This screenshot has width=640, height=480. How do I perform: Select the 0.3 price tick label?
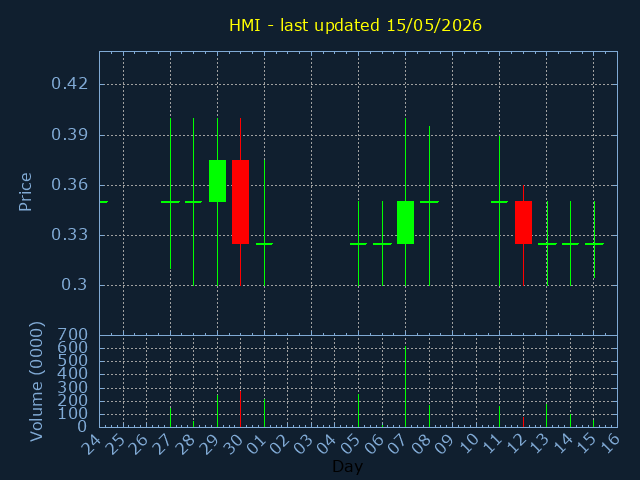74,284
